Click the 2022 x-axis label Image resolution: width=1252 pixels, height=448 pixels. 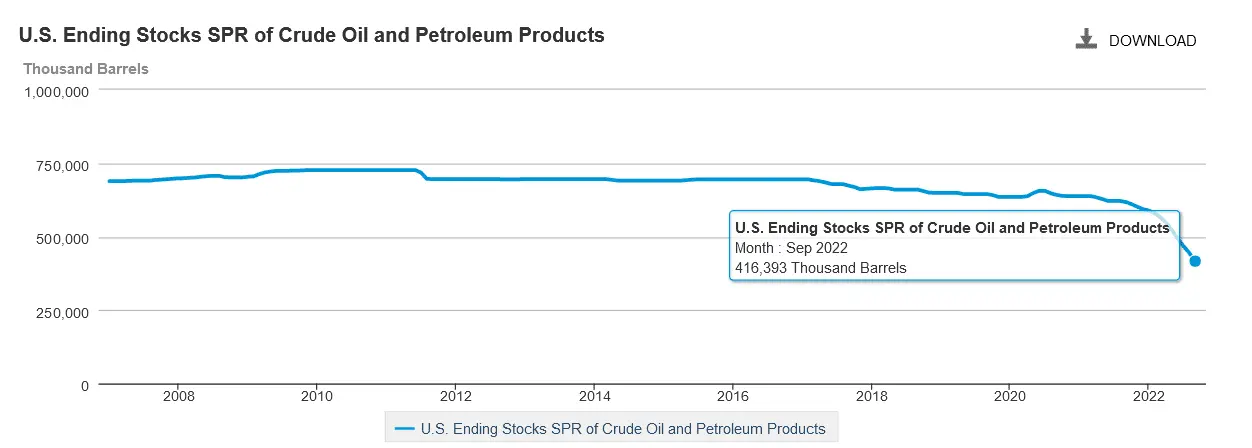tap(1148, 394)
